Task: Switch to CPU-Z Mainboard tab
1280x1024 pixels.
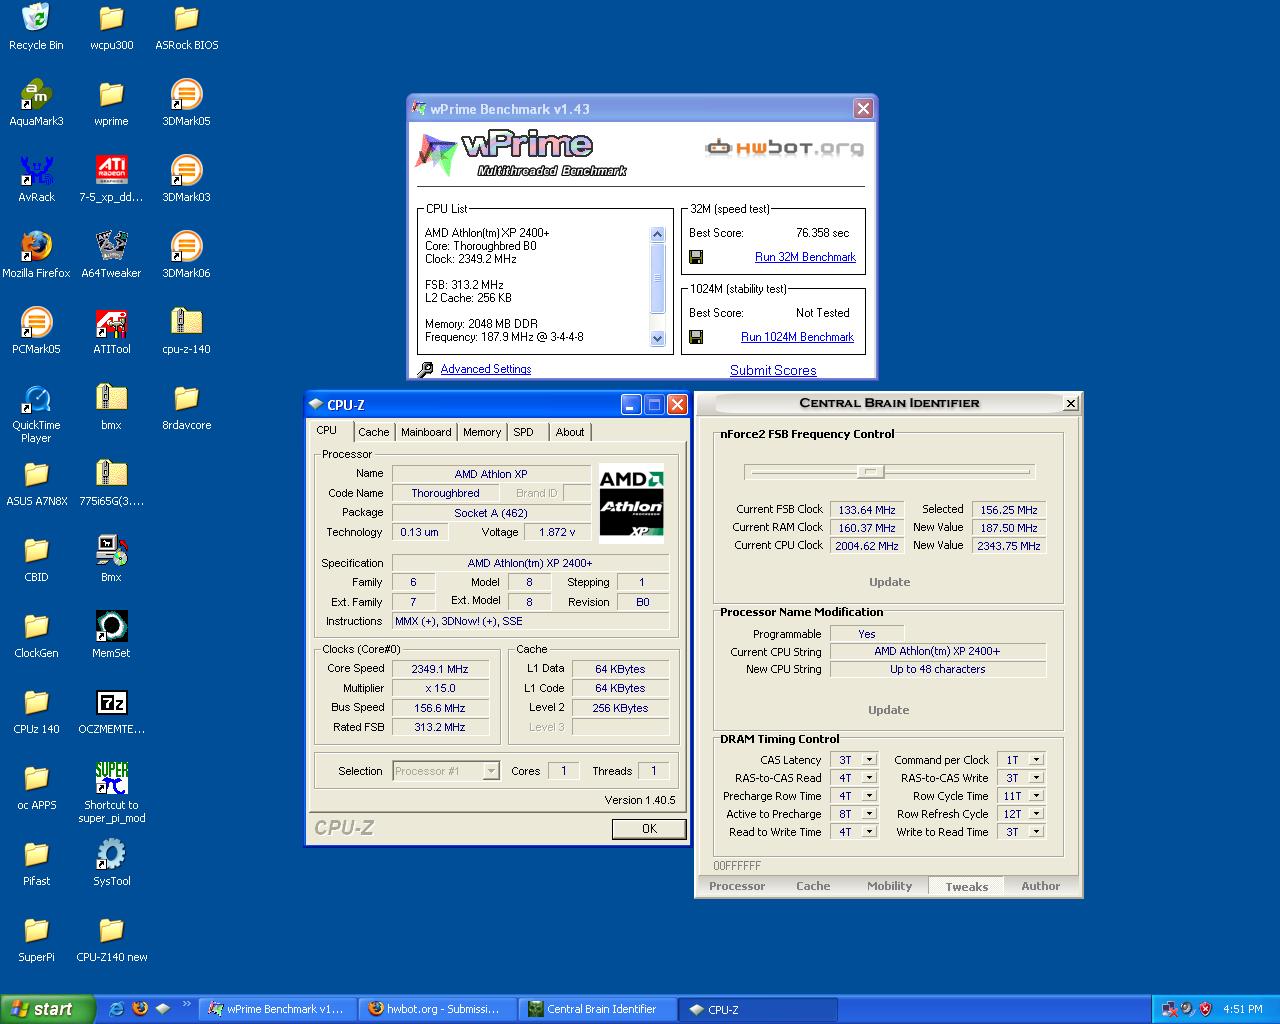Action: (426, 432)
